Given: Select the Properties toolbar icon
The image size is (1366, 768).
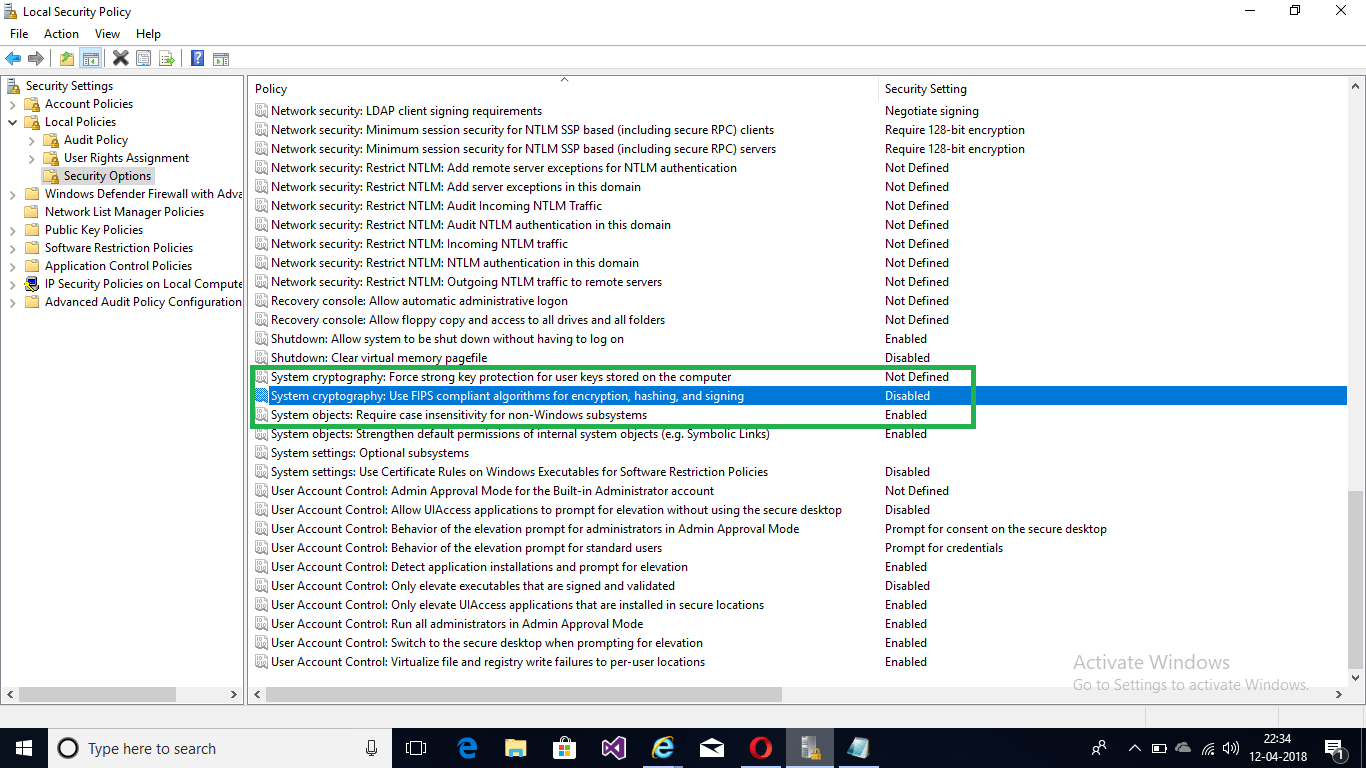Looking at the screenshot, I should pos(143,57).
